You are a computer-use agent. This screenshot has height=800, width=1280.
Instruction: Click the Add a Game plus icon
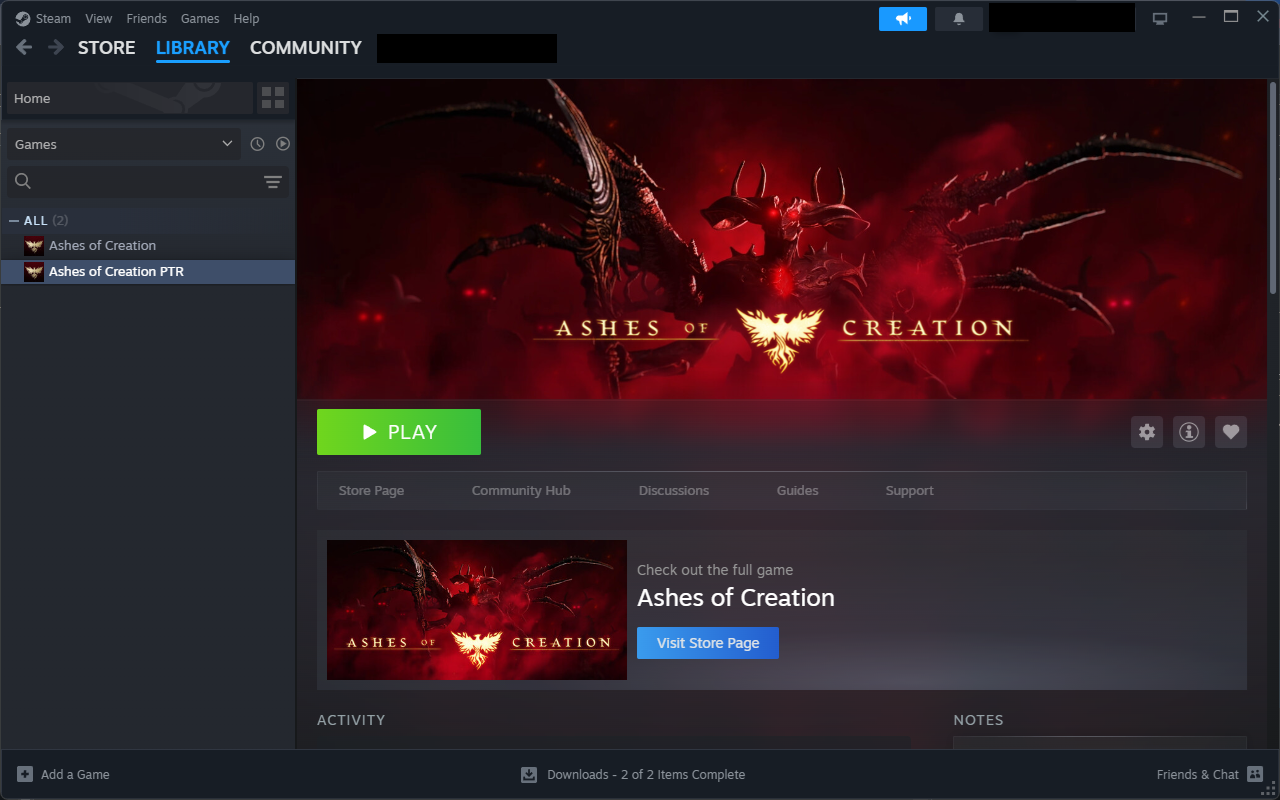click(25, 774)
